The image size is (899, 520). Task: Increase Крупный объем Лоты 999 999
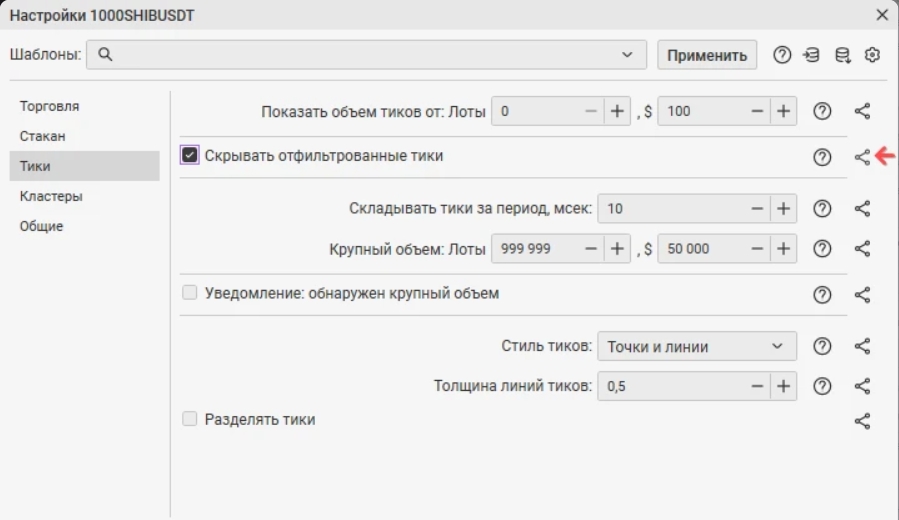(x=617, y=249)
